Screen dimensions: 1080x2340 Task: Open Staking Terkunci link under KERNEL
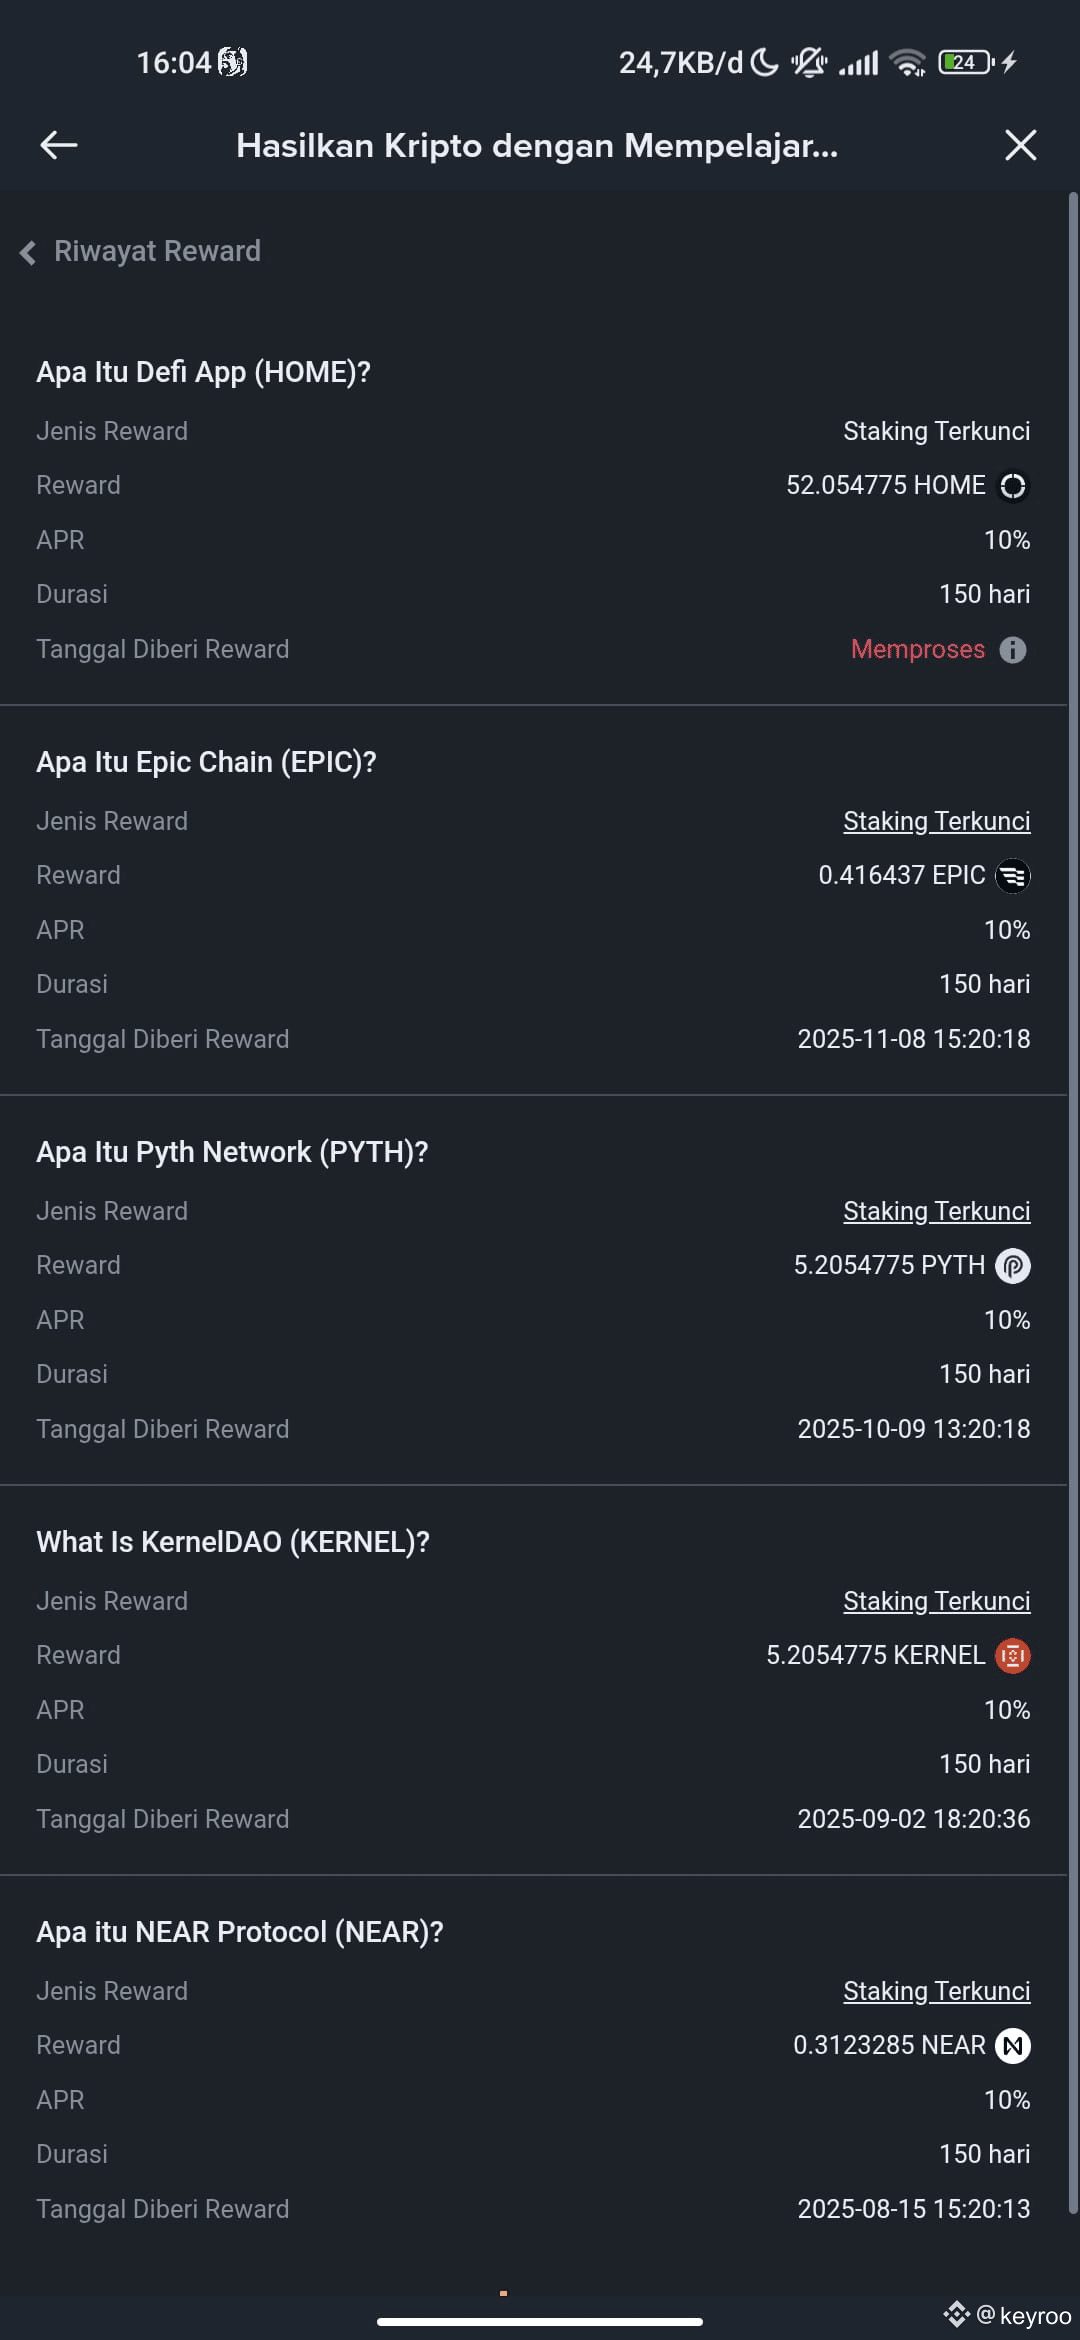(936, 1601)
